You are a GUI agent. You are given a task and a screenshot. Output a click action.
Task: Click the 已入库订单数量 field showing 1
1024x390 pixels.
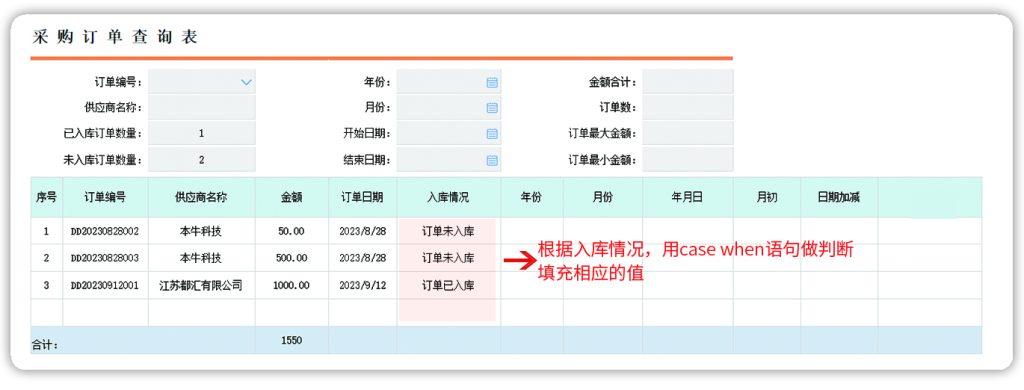(202, 133)
